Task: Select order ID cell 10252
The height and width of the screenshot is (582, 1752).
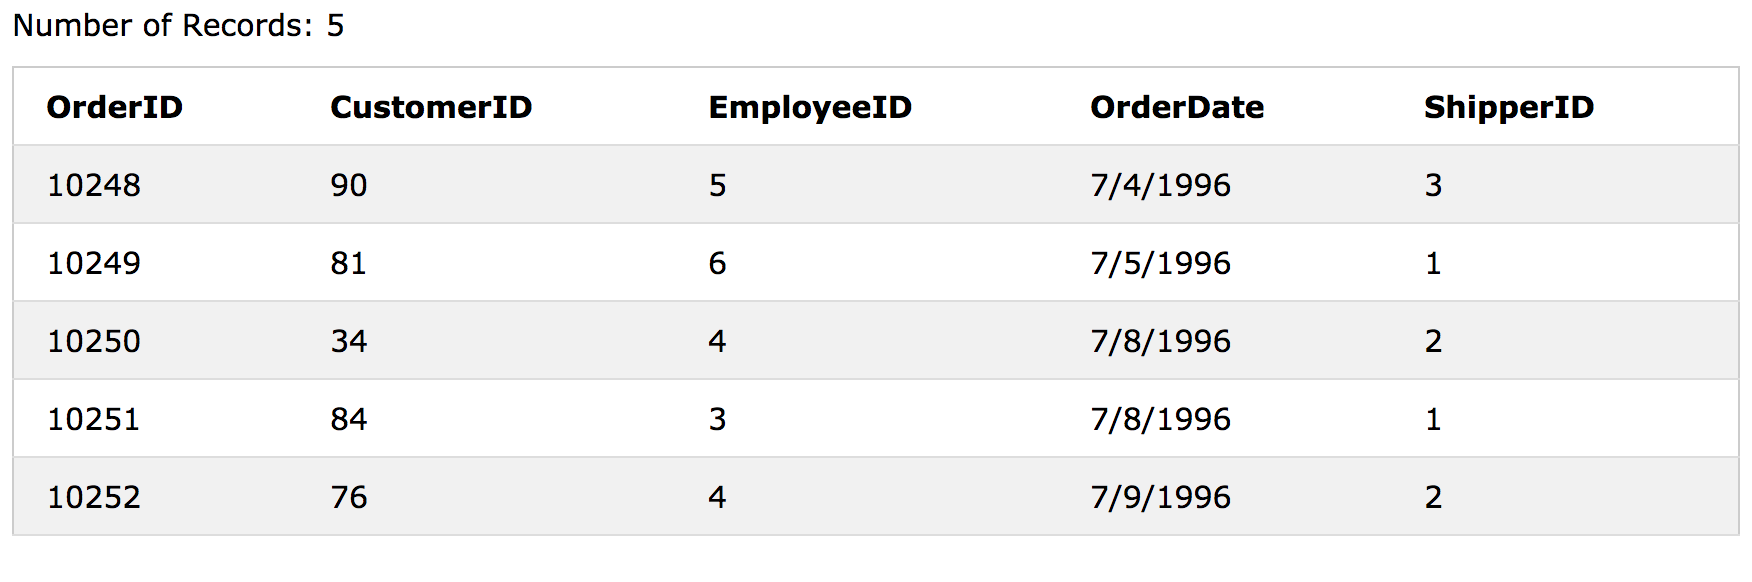Action: [x=94, y=497]
